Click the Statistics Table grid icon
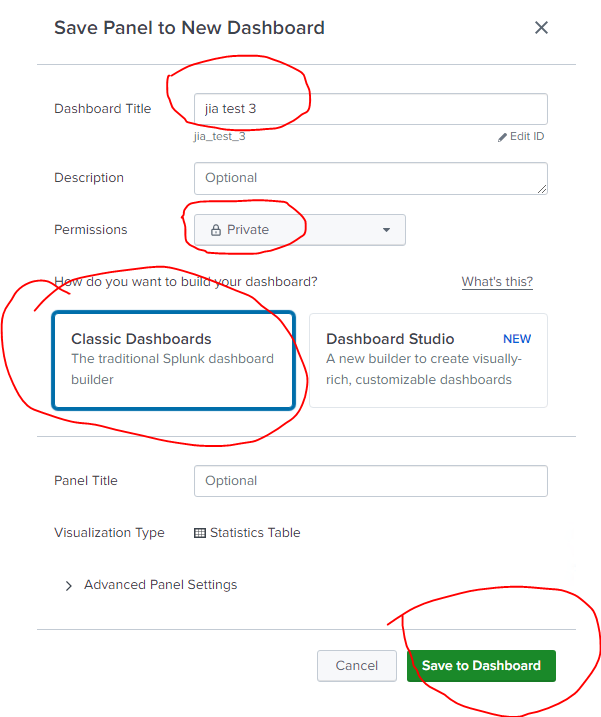Image resolution: width=601 pixels, height=717 pixels. click(200, 533)
